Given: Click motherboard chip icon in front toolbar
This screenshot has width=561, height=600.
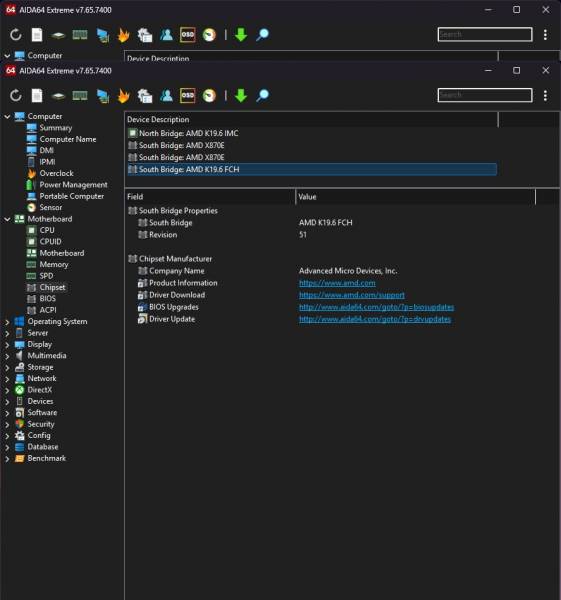Looking at the screenshot, I should tap(58, 96).
